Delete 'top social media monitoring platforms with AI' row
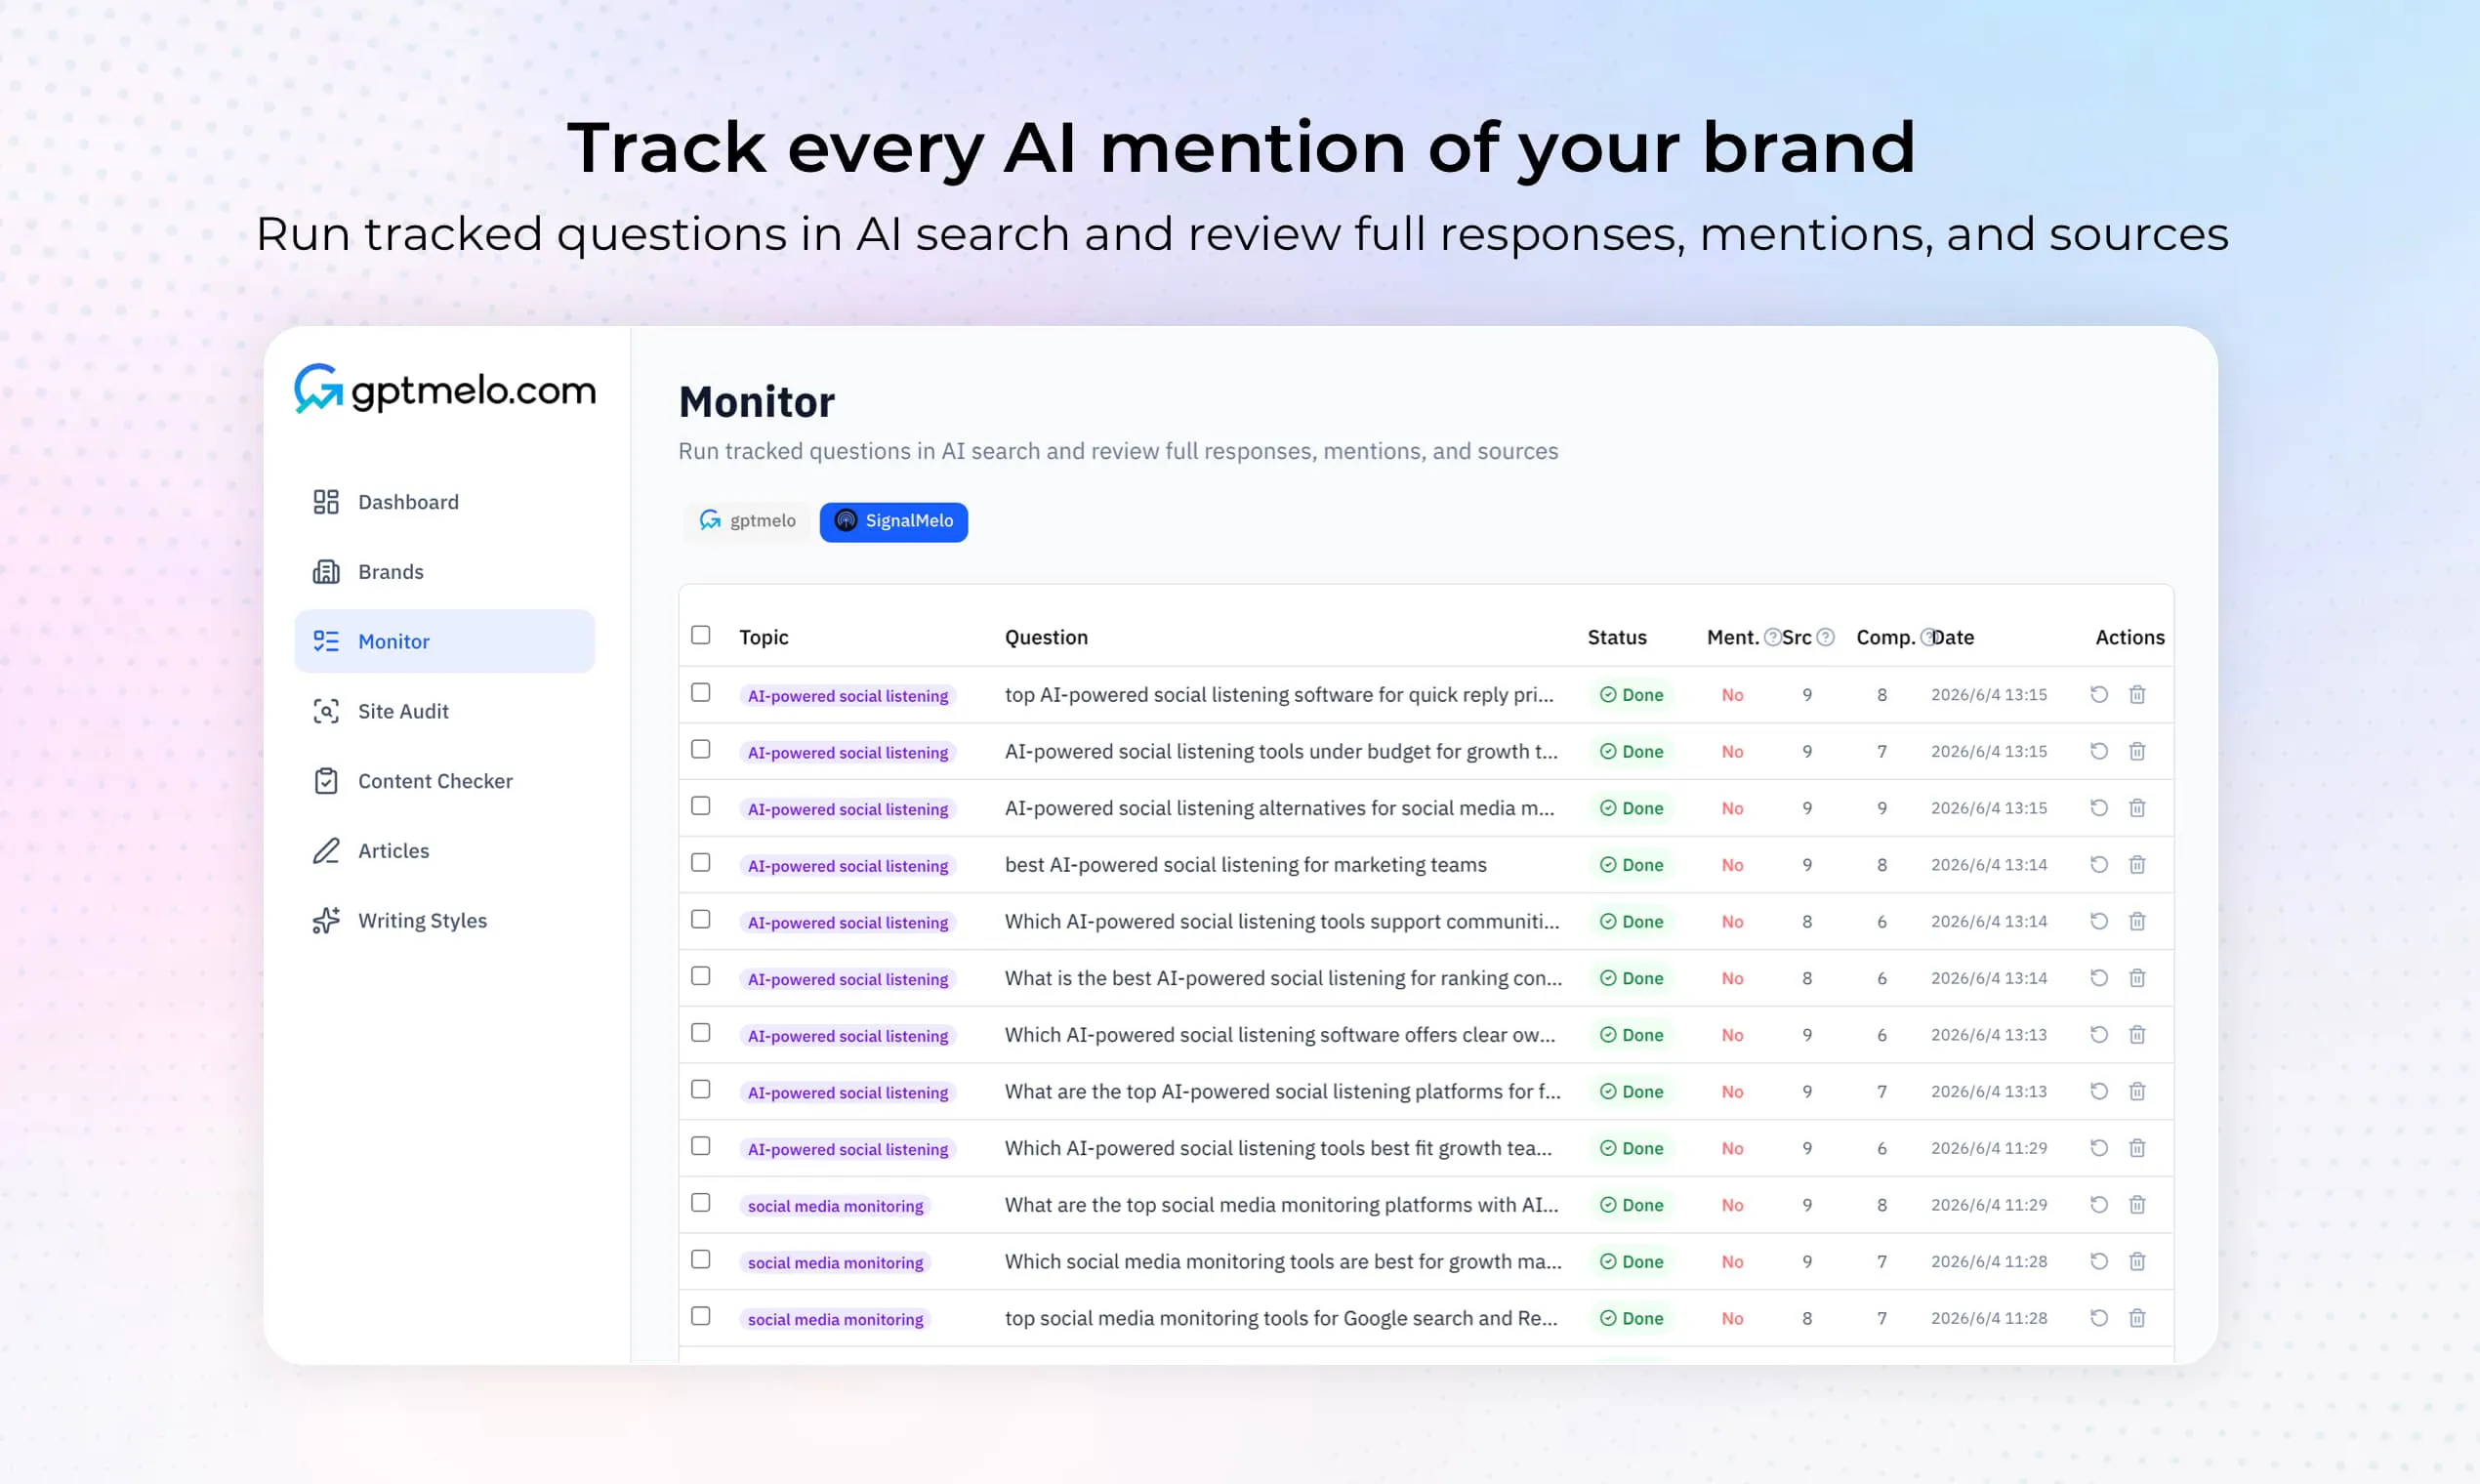 coord(2137,1205)
